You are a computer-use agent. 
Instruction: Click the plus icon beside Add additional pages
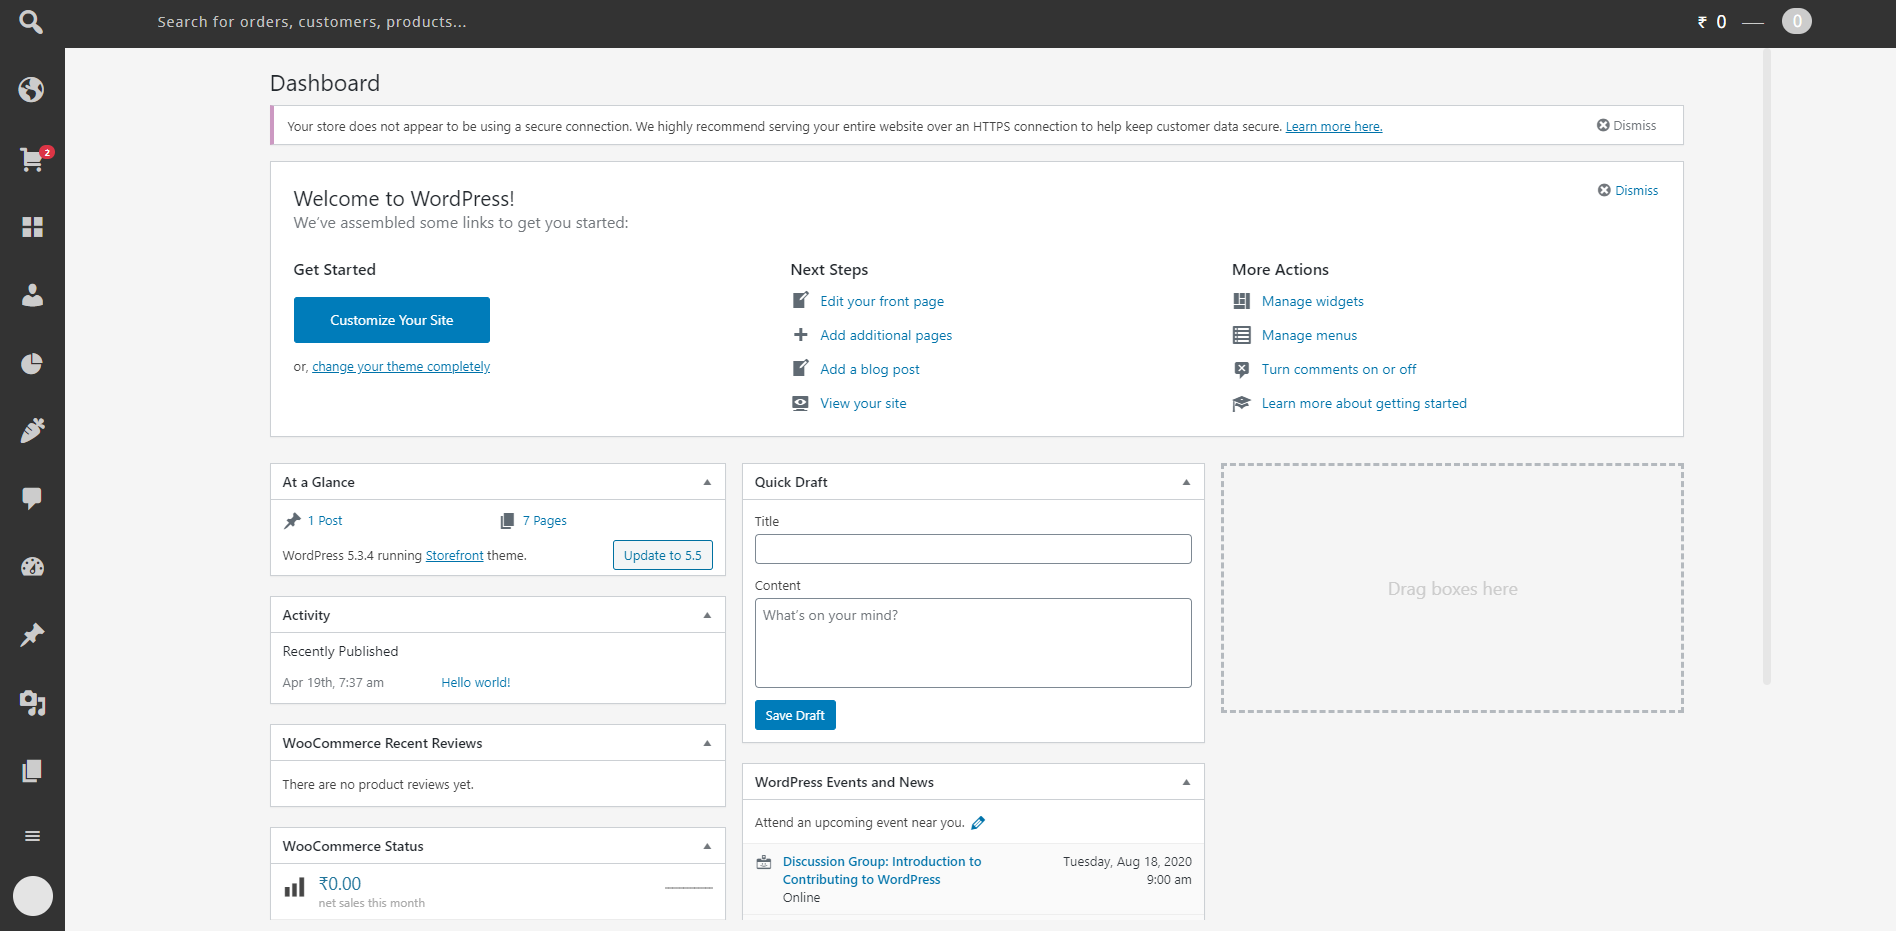pyautogui.click(x=800, y=335)
